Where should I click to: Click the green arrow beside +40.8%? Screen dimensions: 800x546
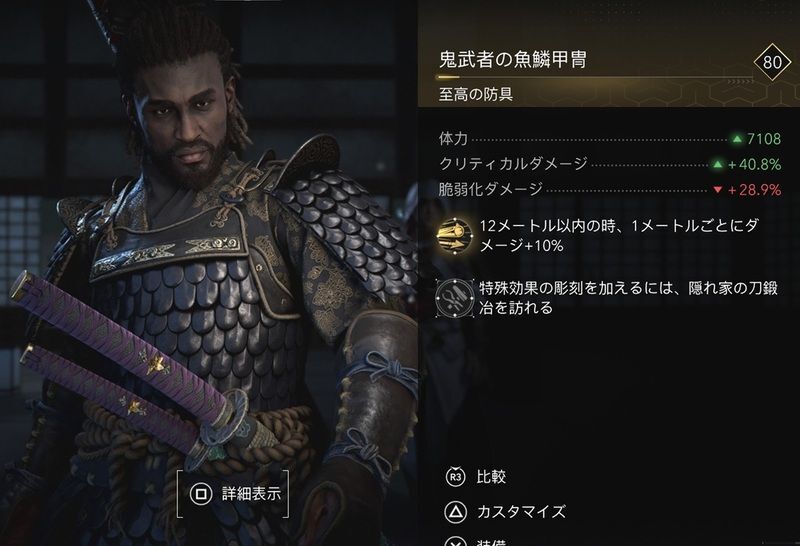tap(718, 164)
